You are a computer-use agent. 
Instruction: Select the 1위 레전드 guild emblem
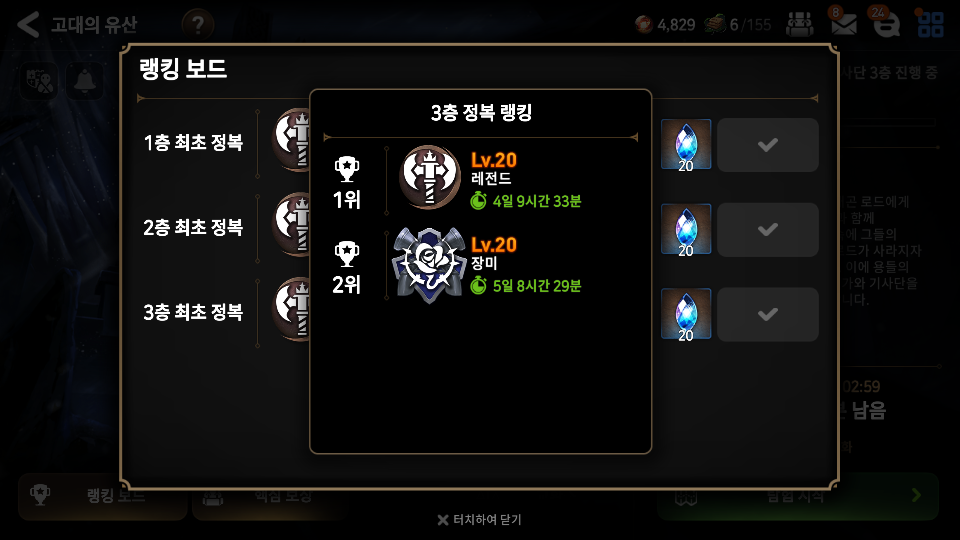point(429,177)
